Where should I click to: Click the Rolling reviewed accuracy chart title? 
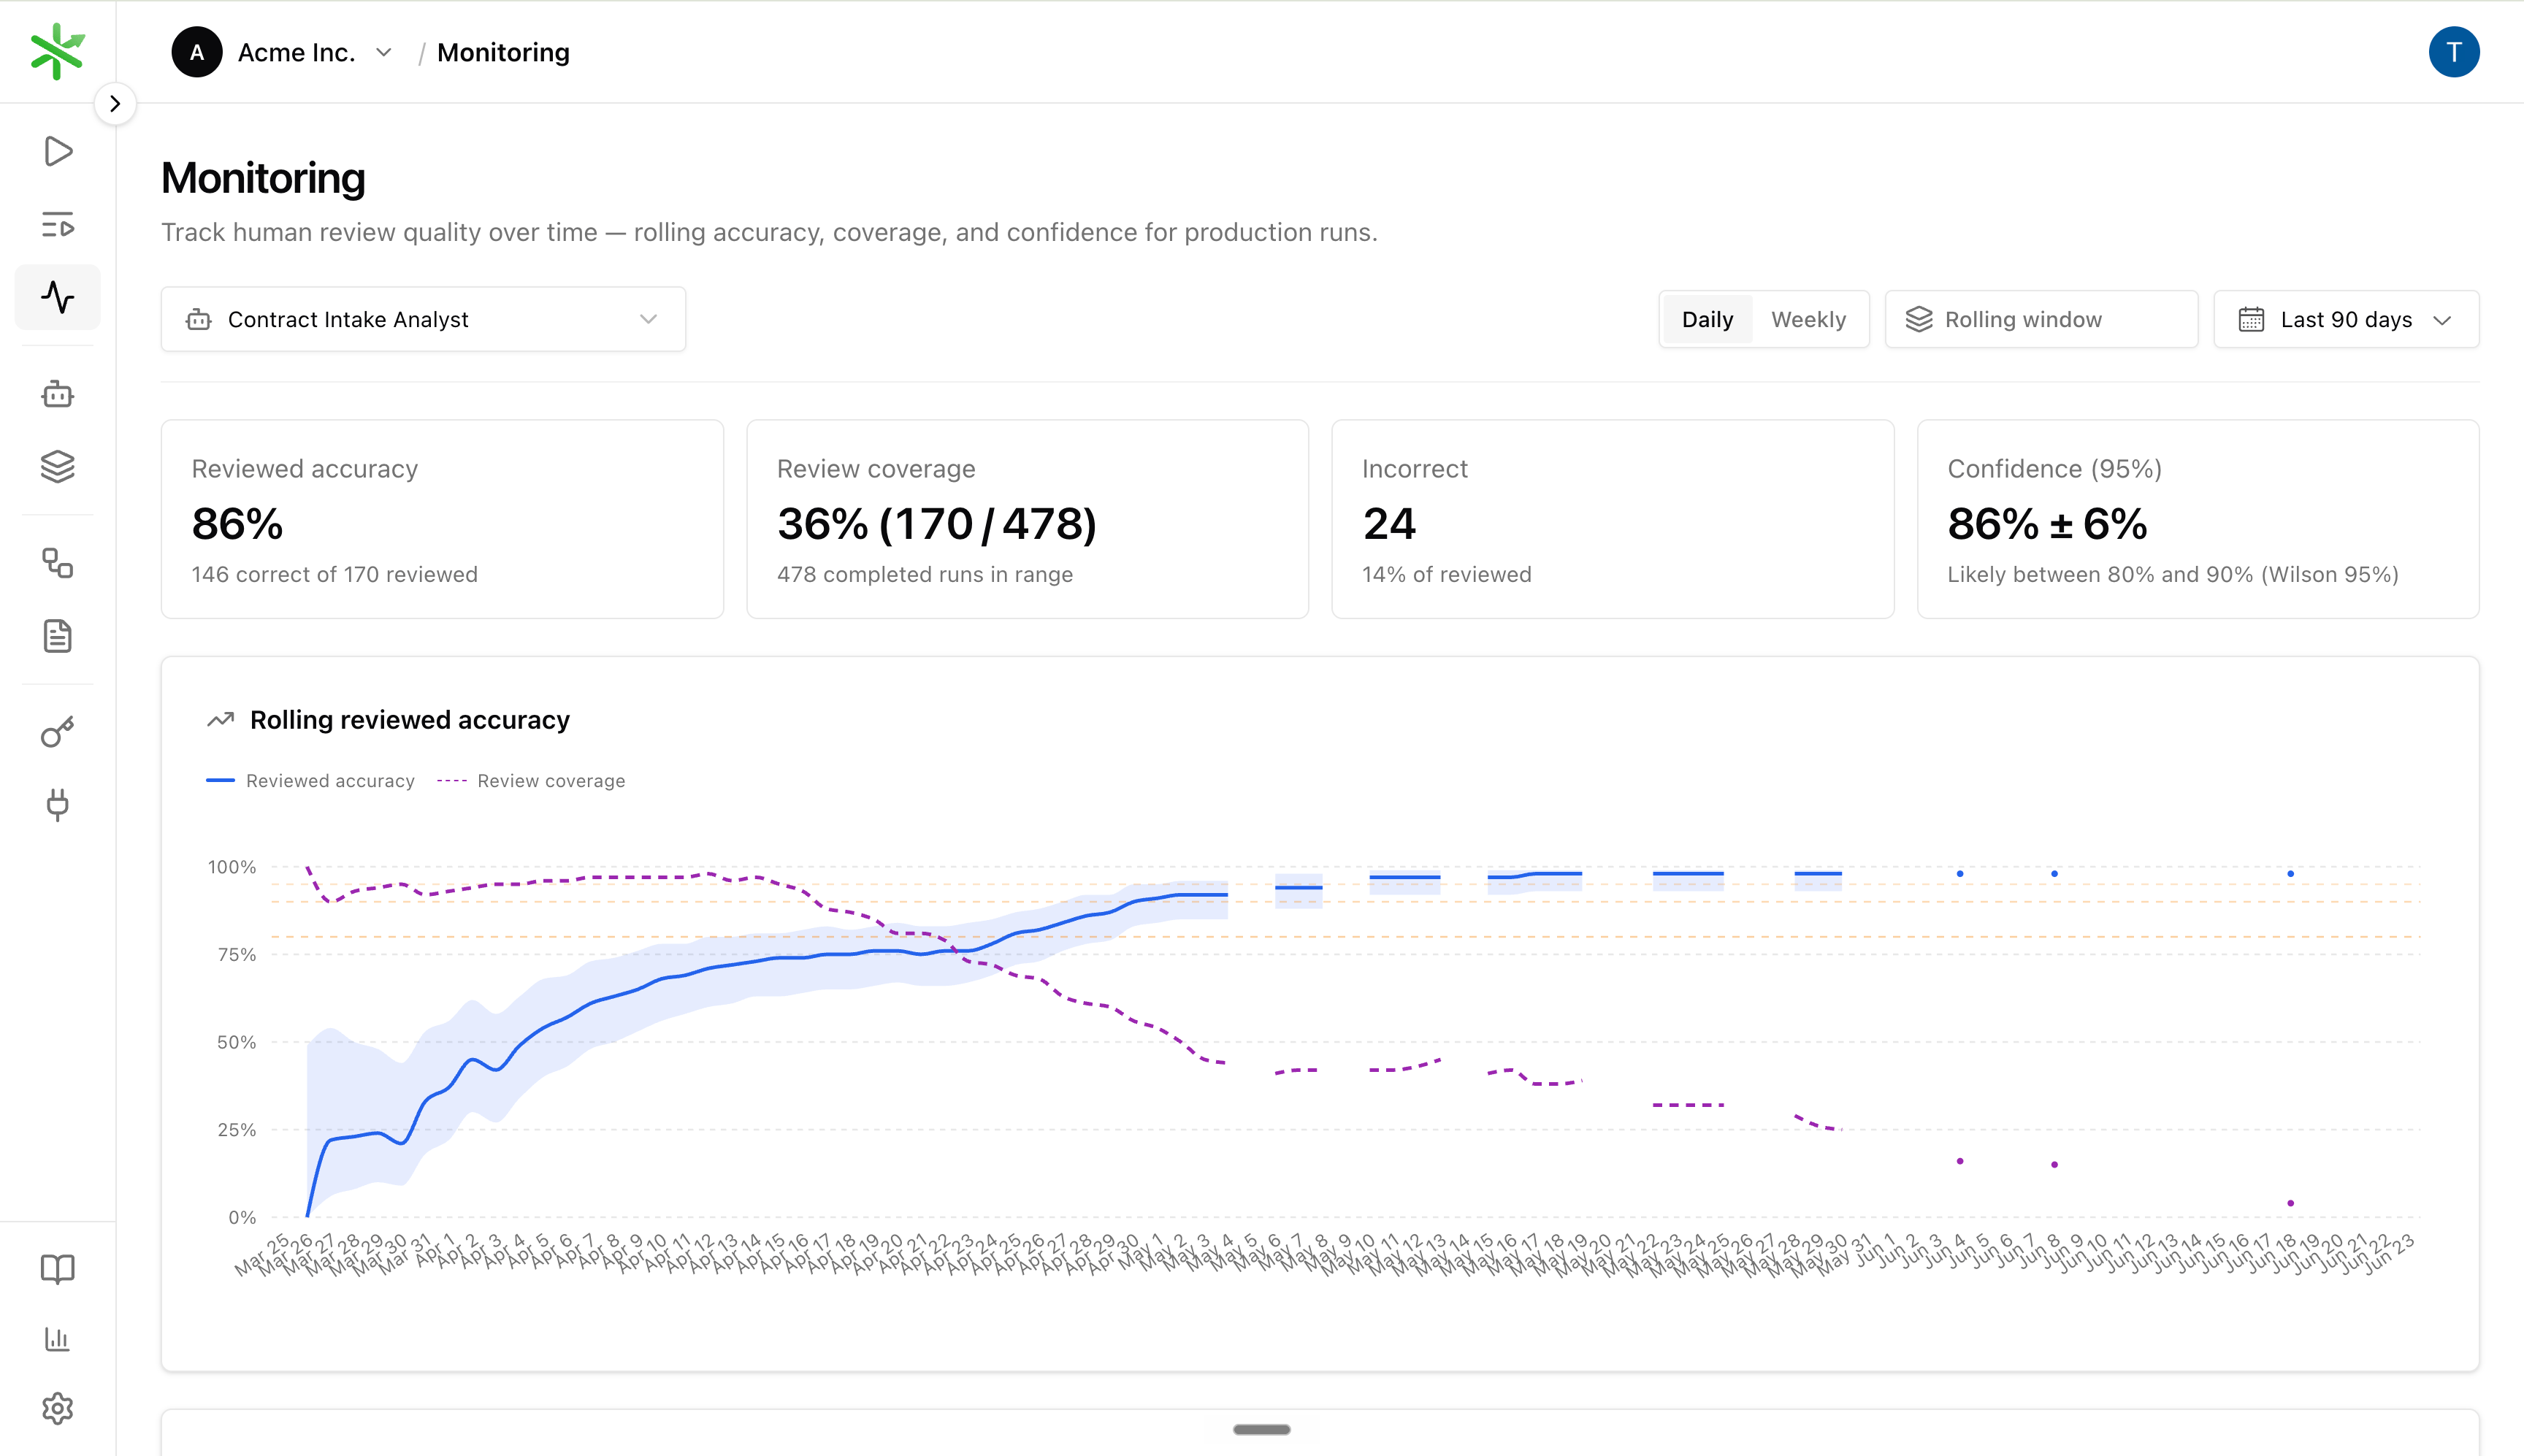[410, 720]
